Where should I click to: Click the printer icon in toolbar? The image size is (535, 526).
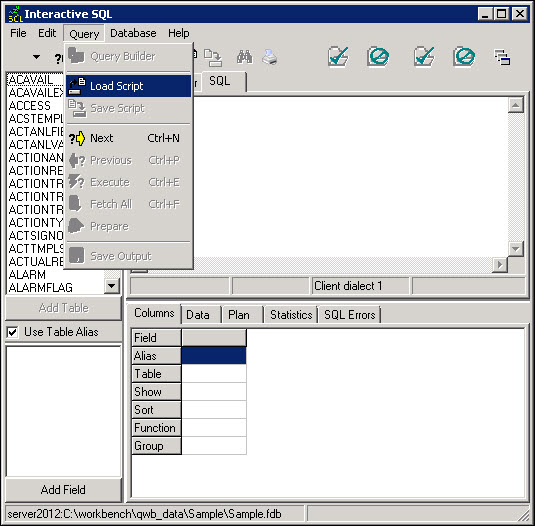pos(270,57)
